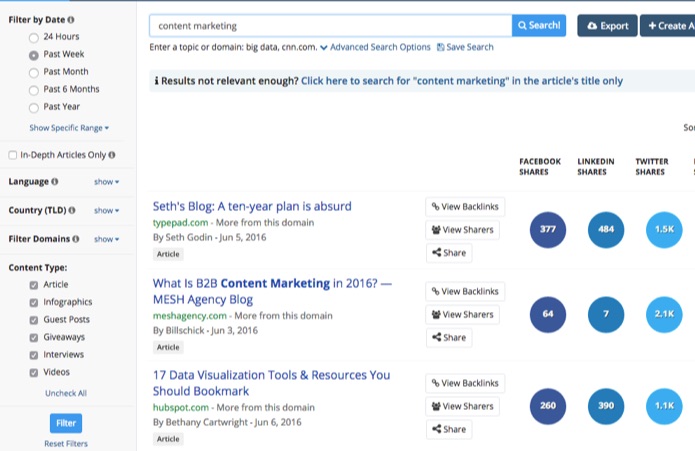695x451 pixels.
Task: Click the Export button
Action: 607,26
